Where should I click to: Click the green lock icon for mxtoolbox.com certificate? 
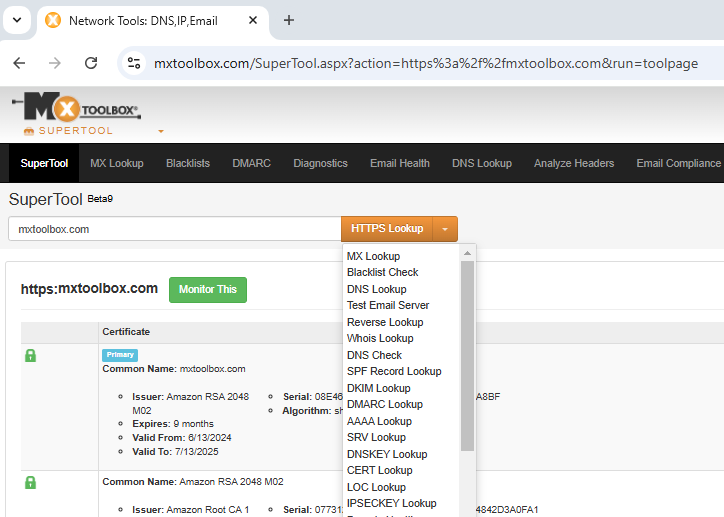pos(30,355)
